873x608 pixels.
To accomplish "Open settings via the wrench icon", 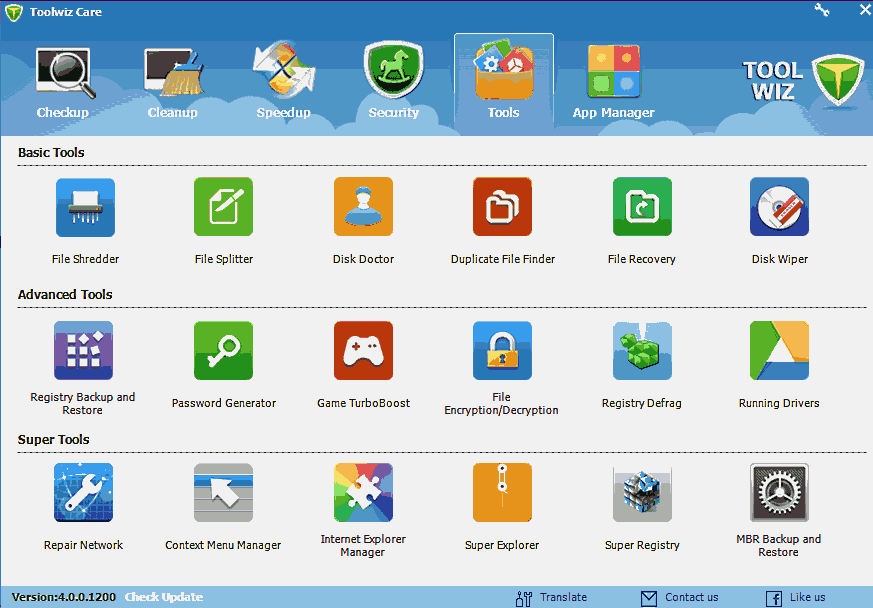I will coord(822,9).
